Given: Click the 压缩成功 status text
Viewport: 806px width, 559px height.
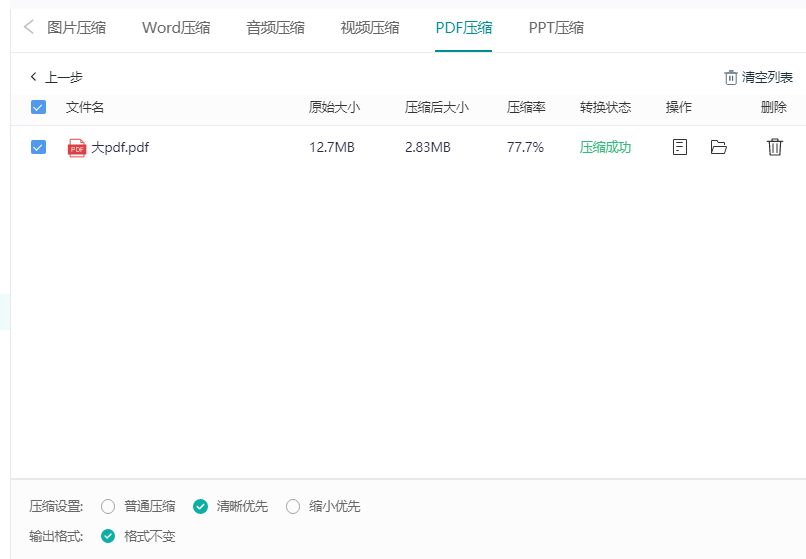Looking at the screenshot, I should [605, 148].
